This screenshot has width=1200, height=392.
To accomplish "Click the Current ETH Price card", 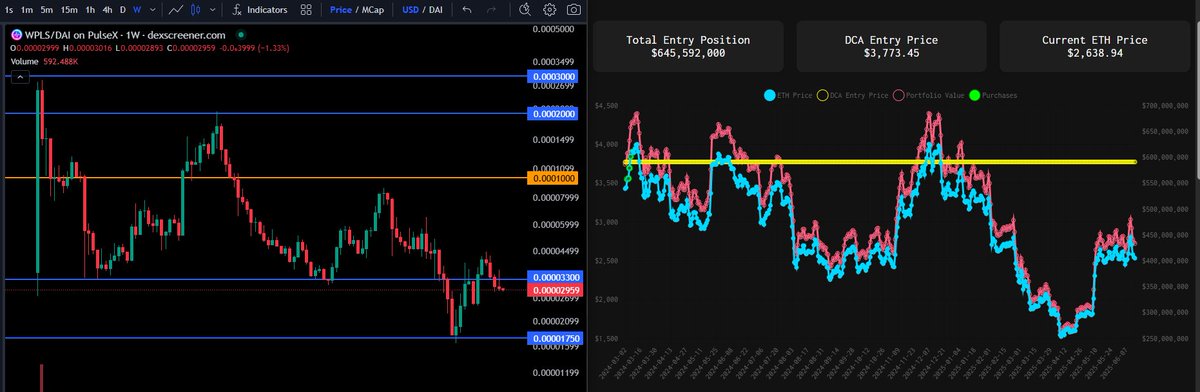I will pyautogui.click(x=1094, y=45).
